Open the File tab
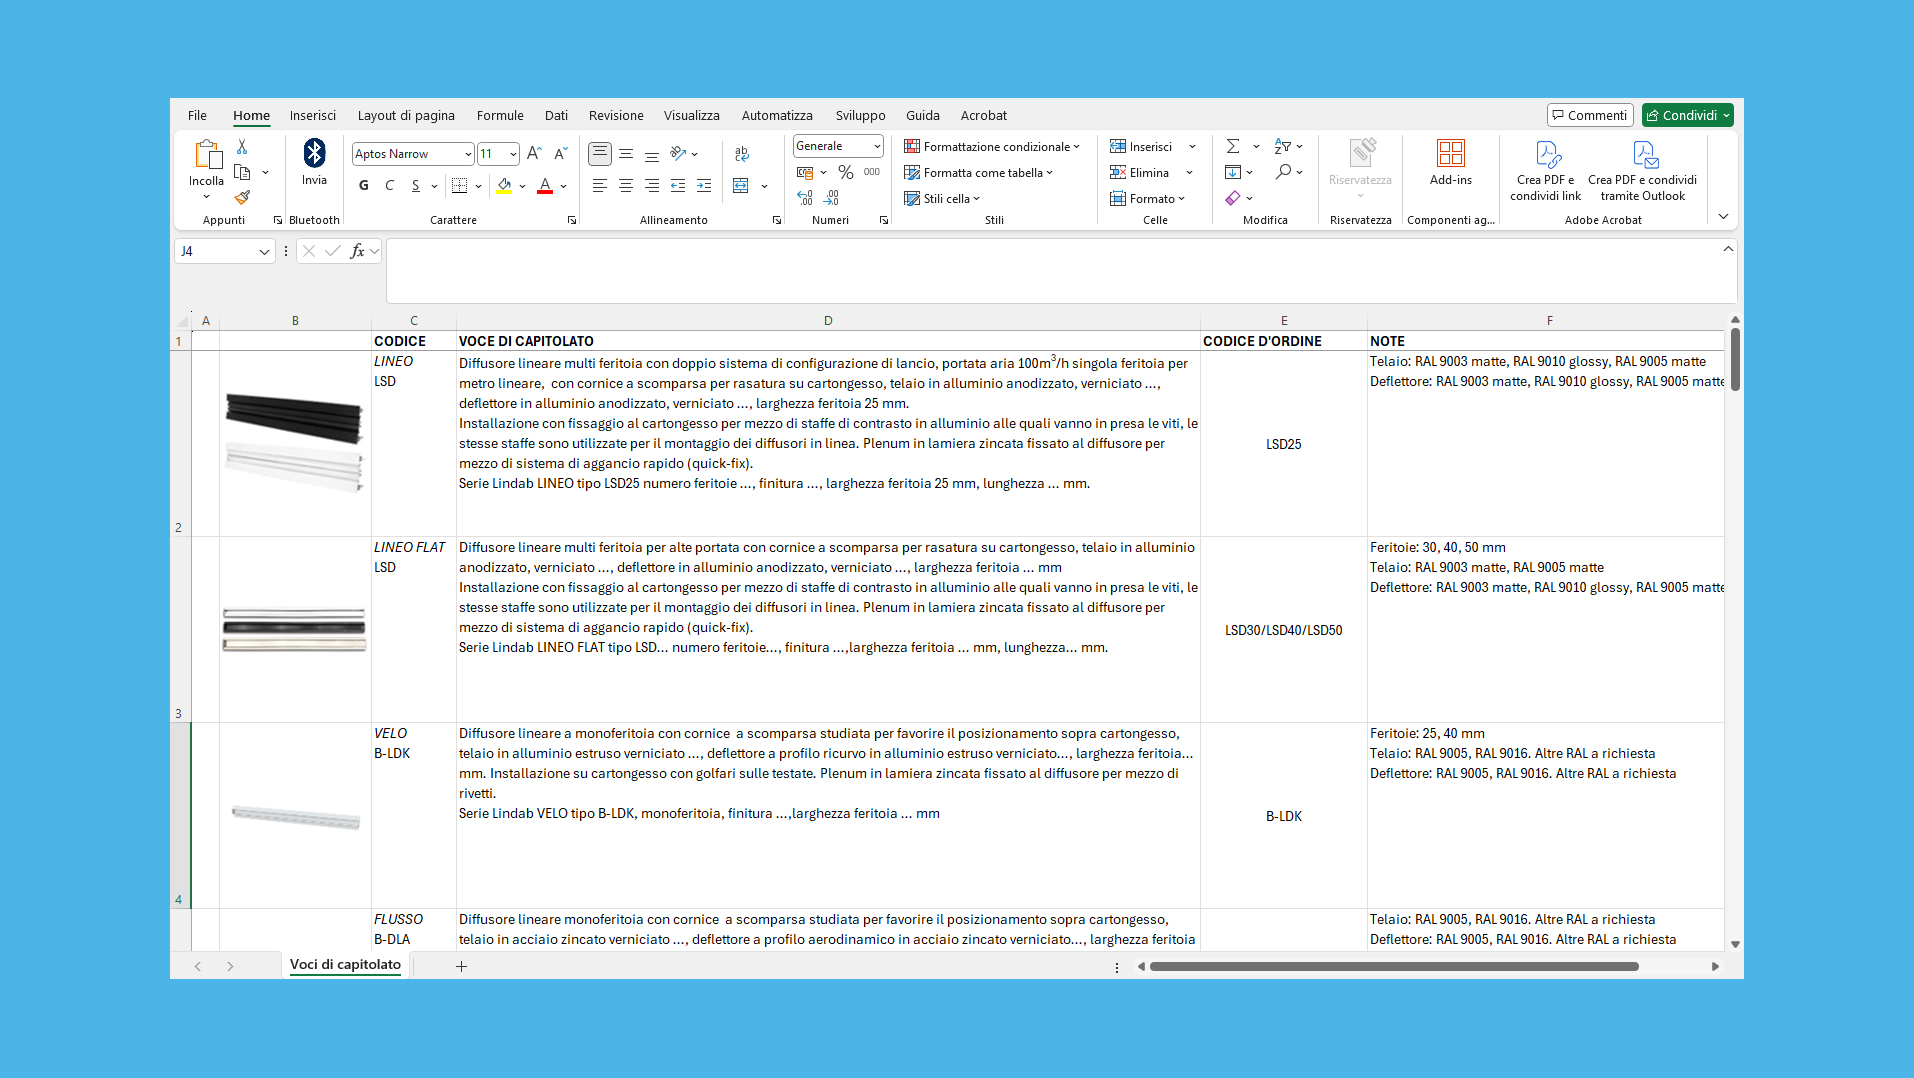The width and height of the screenshot is (1914, 1078). (197, 115)
